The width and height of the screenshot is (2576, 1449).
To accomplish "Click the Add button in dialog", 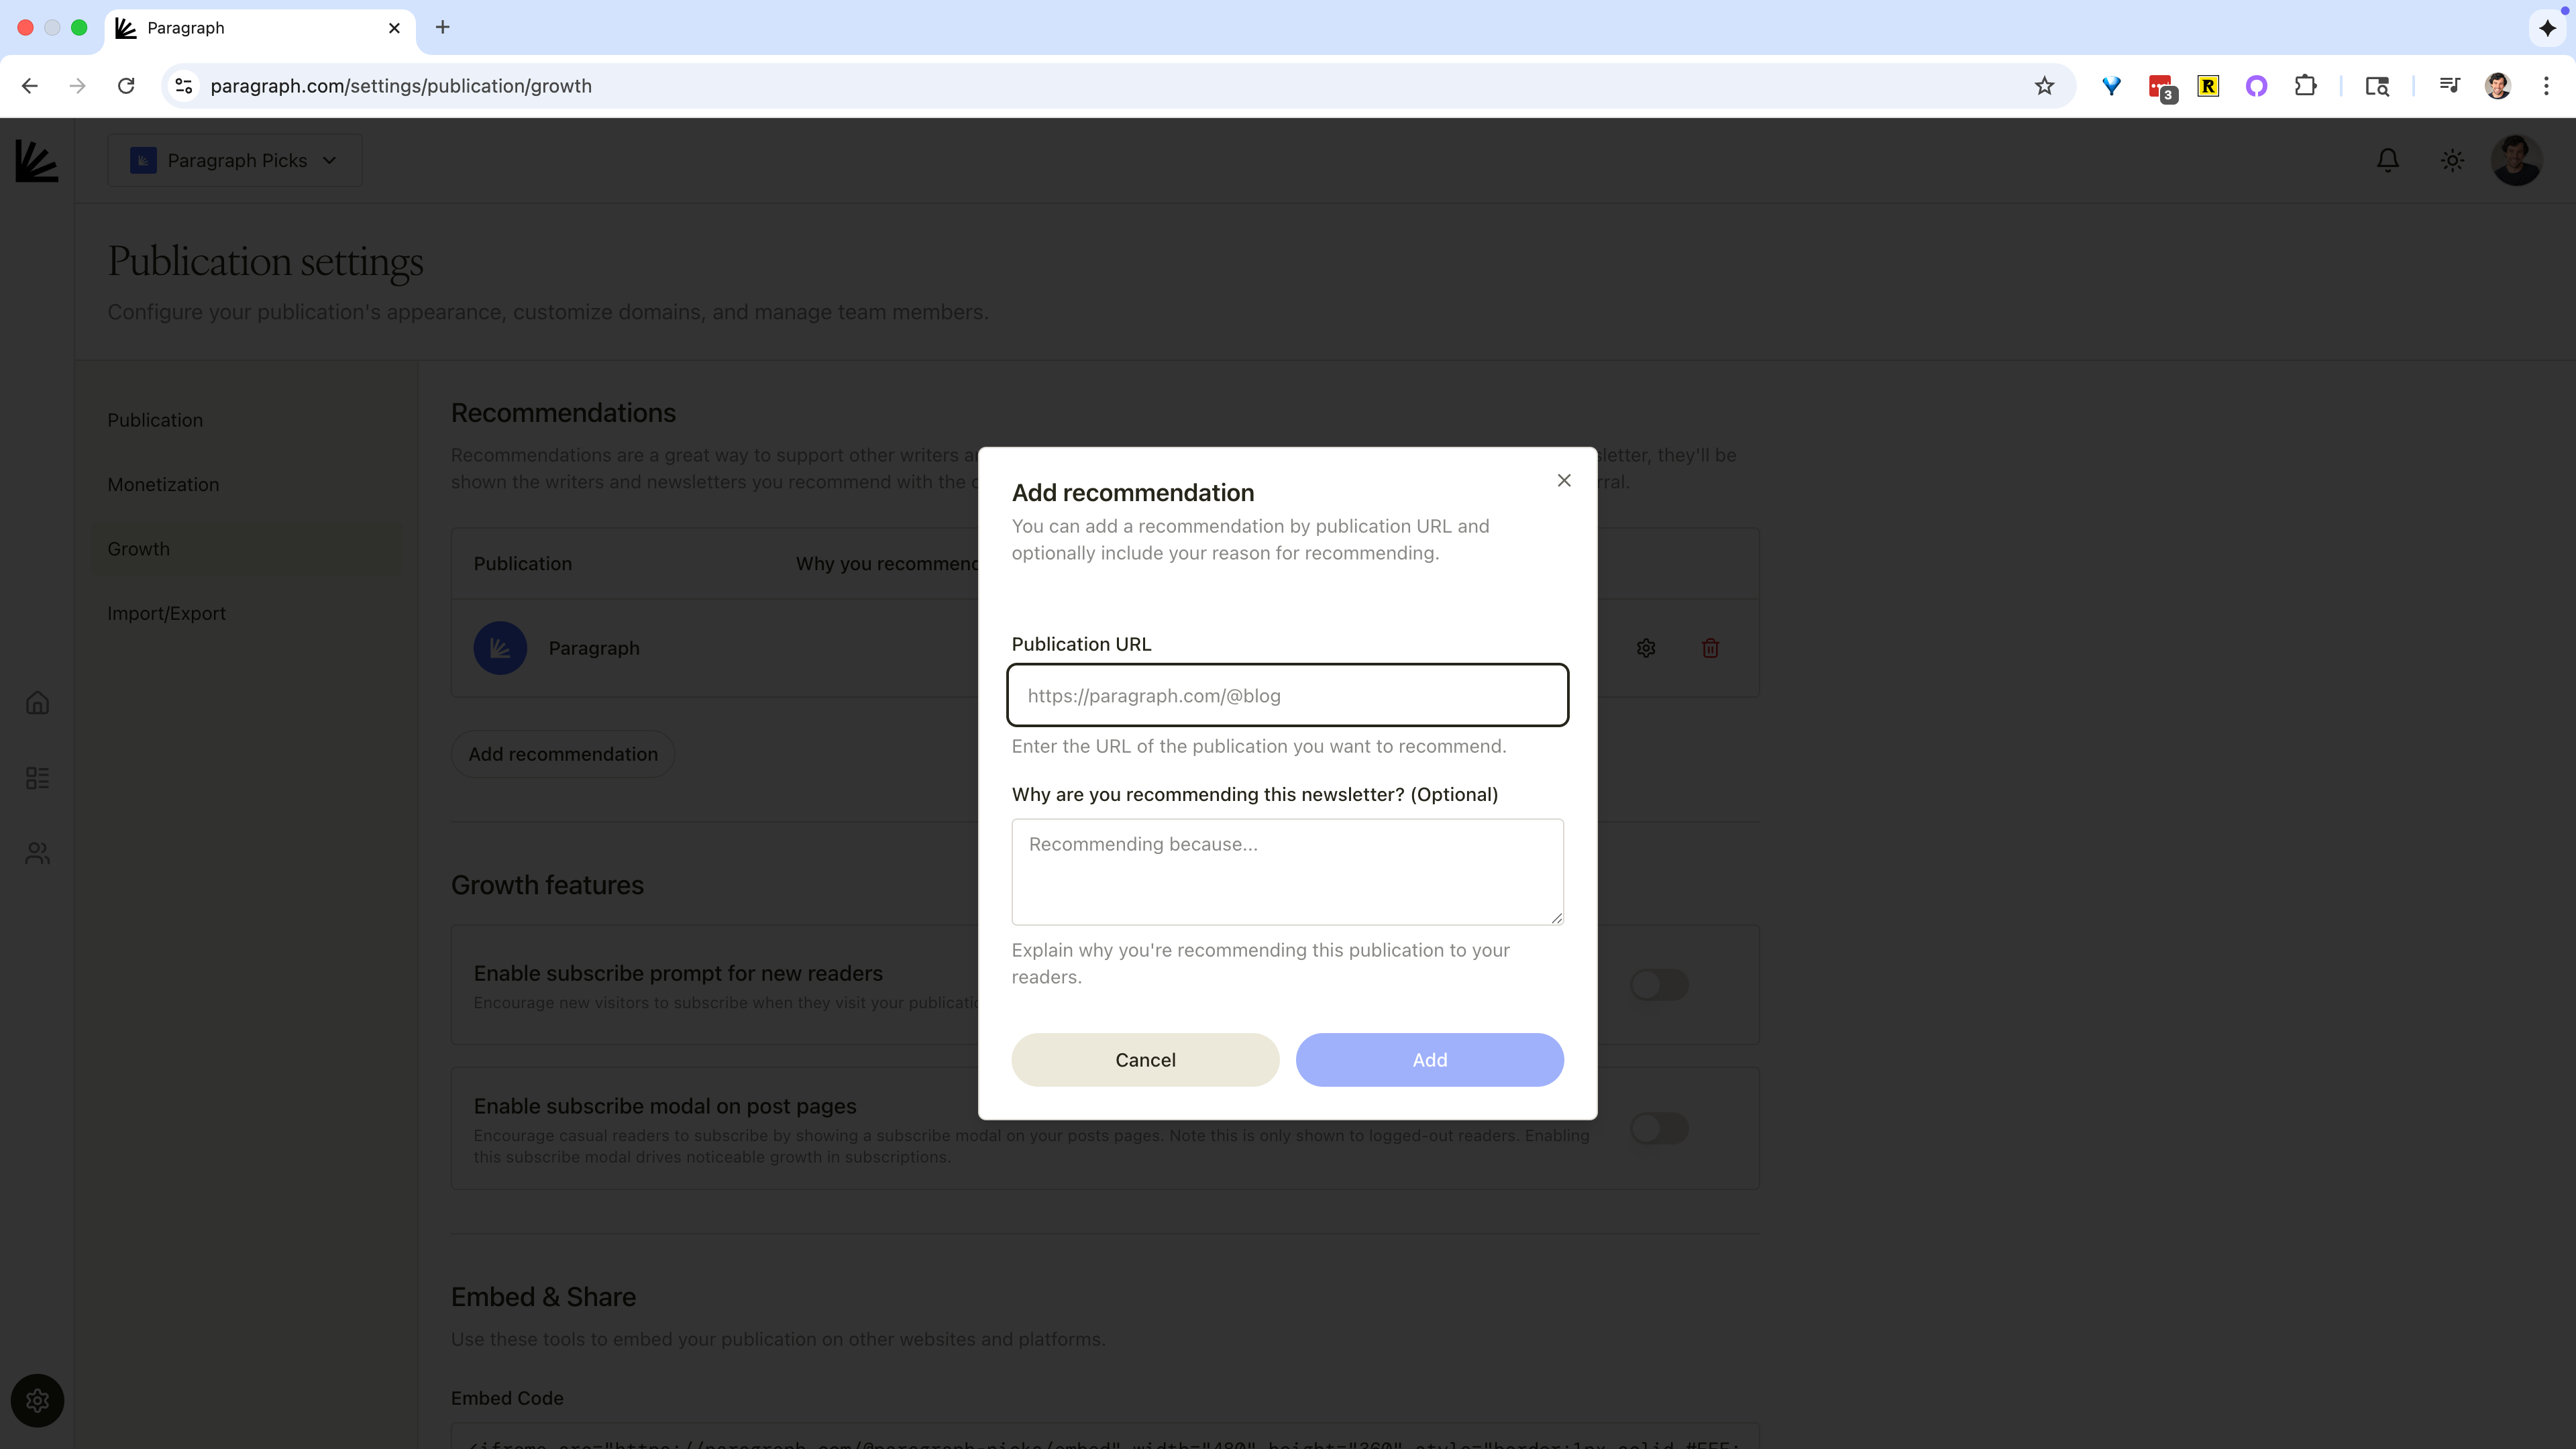I will coord(1429,1060).
